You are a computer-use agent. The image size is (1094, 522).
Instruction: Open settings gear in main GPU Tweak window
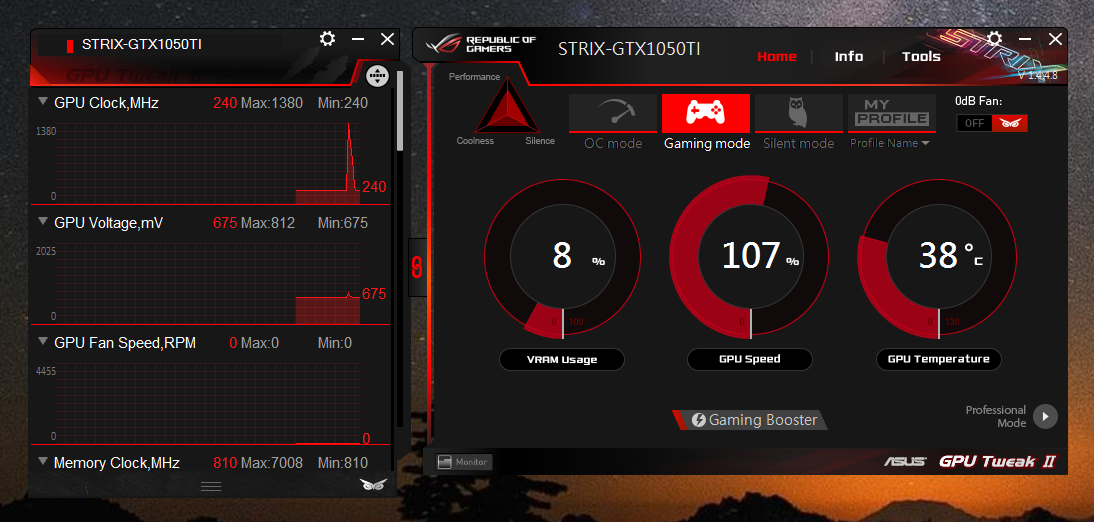(x=994, y=38)
